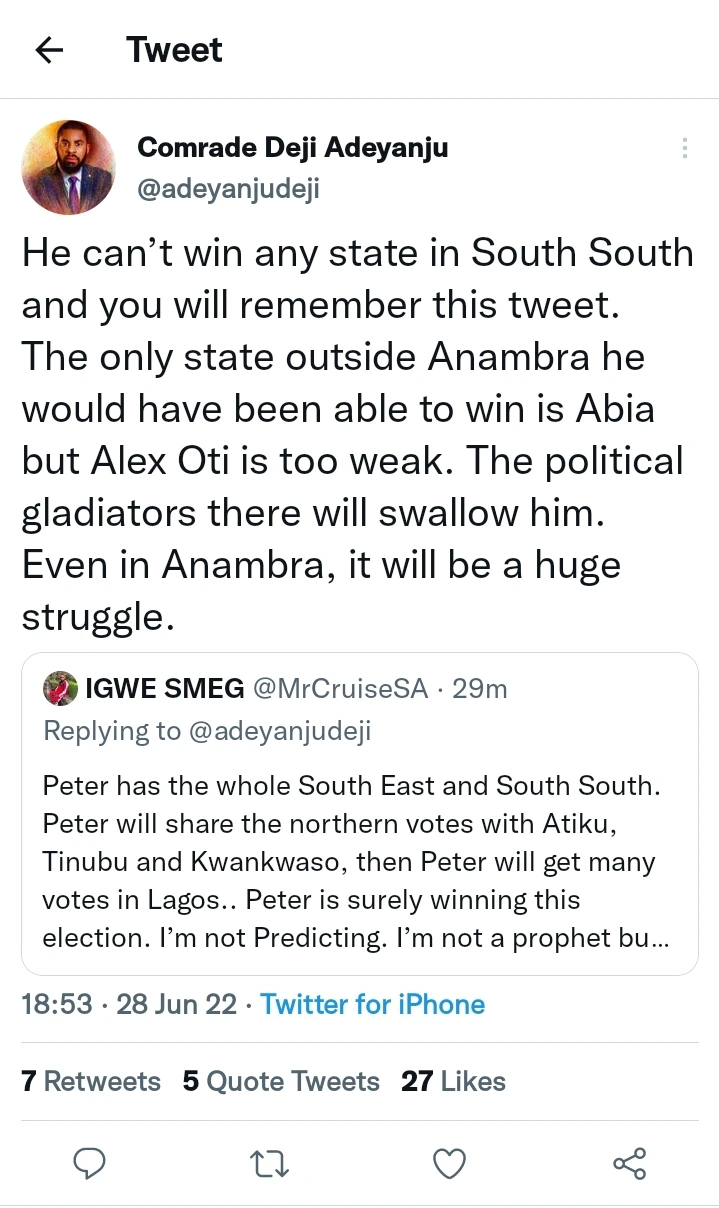Click the Comrade Deji Adeyanju display name
This screenshot has width=719, height=1208.
point(292,148)
